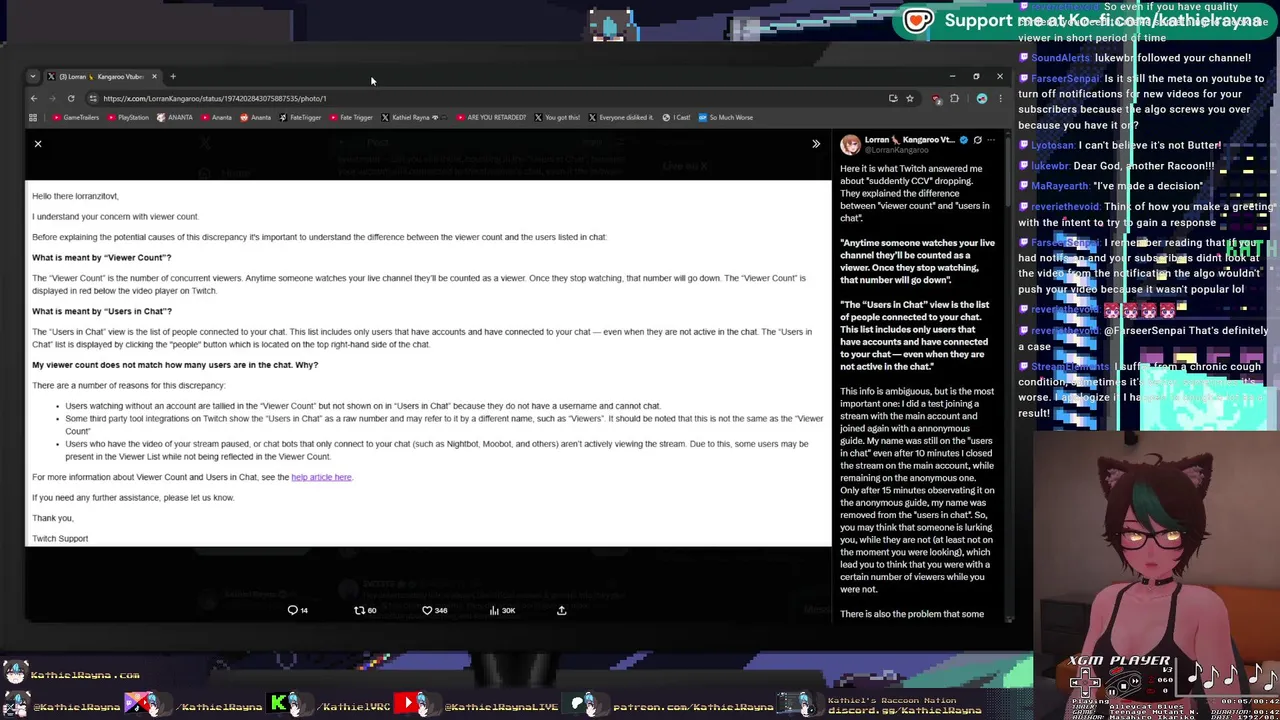Open the PlayStation bookmark
The image size is (1280, 720).
click(128, 117)
